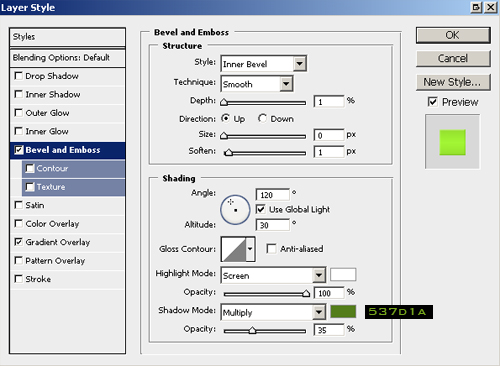Open Blending Options: Default
The height and width of the screenshot is (366, 500).
(68, 58)
